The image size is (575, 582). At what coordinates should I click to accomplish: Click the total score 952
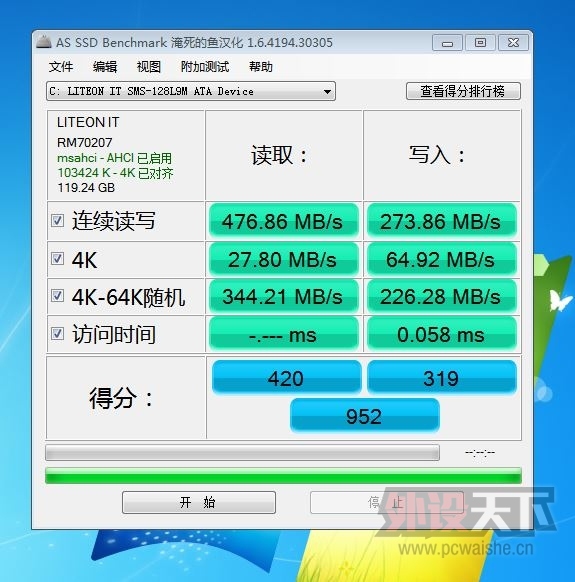coord(365,416)
